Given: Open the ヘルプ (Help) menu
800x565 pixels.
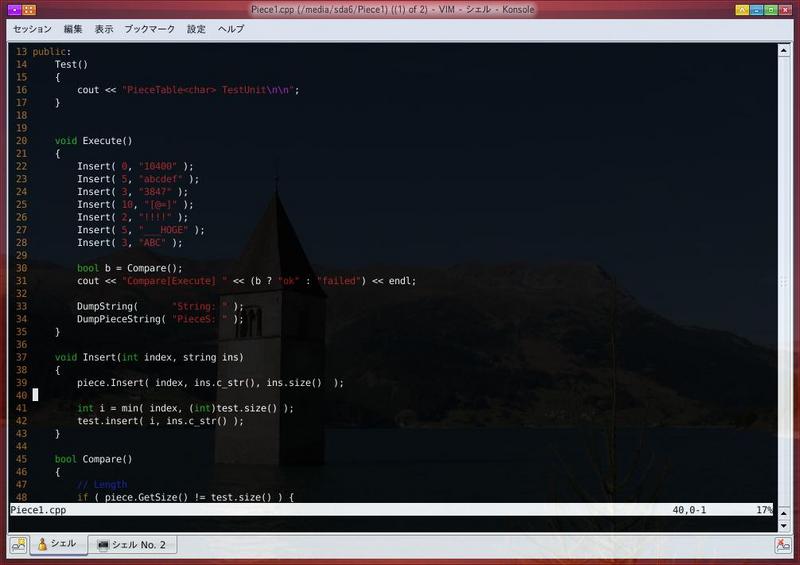Looking at the screenshot, I should 231,29.
